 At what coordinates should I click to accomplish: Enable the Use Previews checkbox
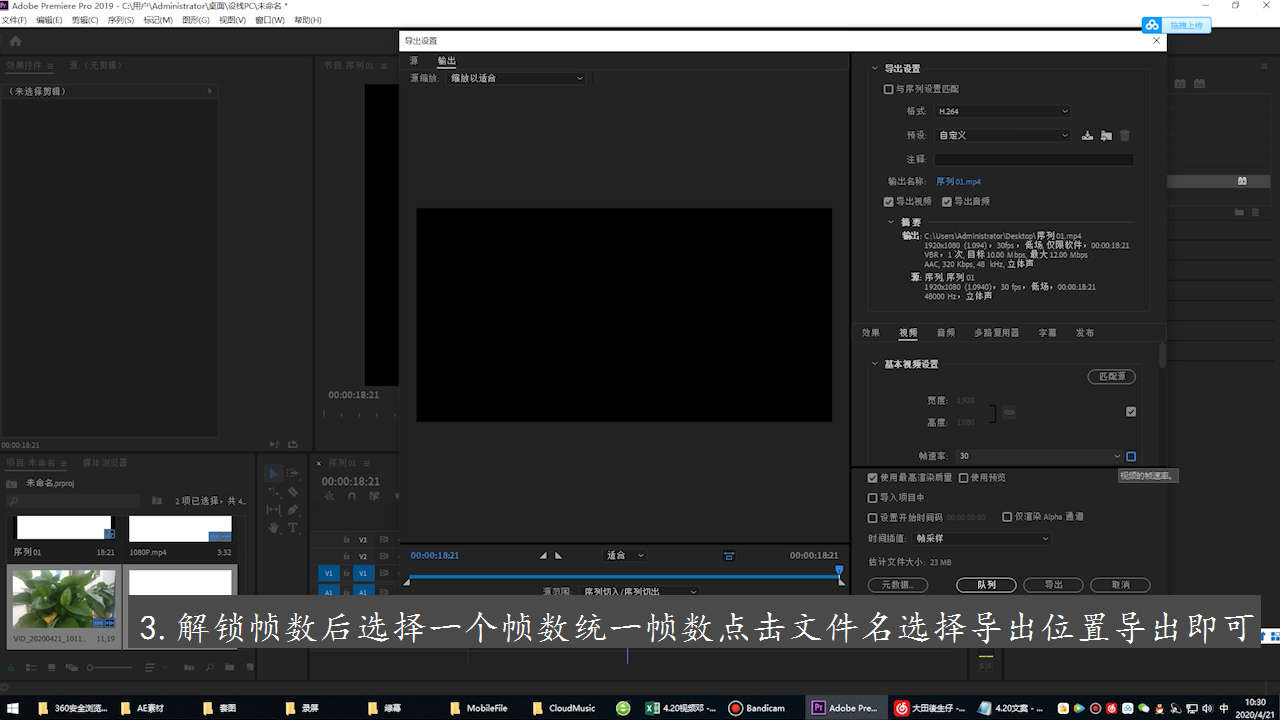[963, 478]
